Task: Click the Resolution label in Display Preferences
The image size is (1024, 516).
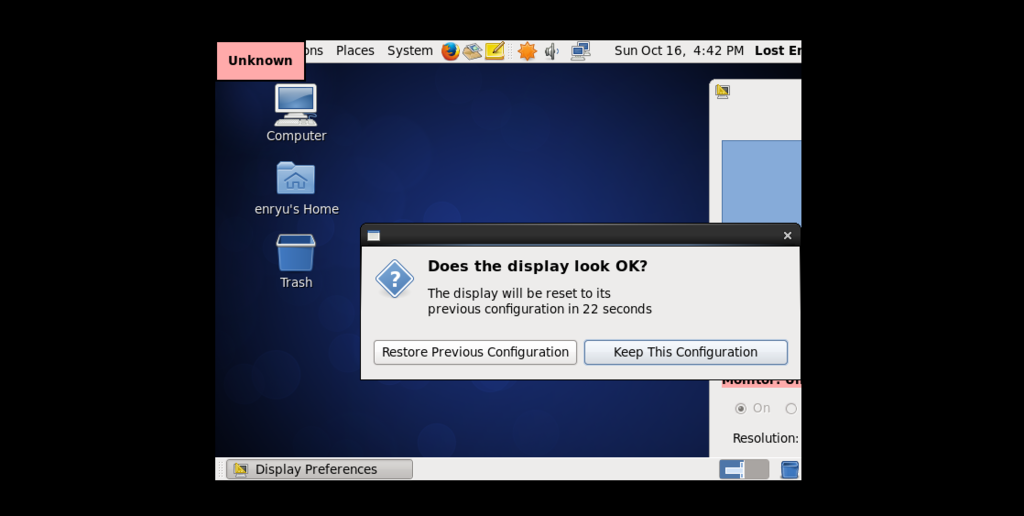Action: coord(765,438)
